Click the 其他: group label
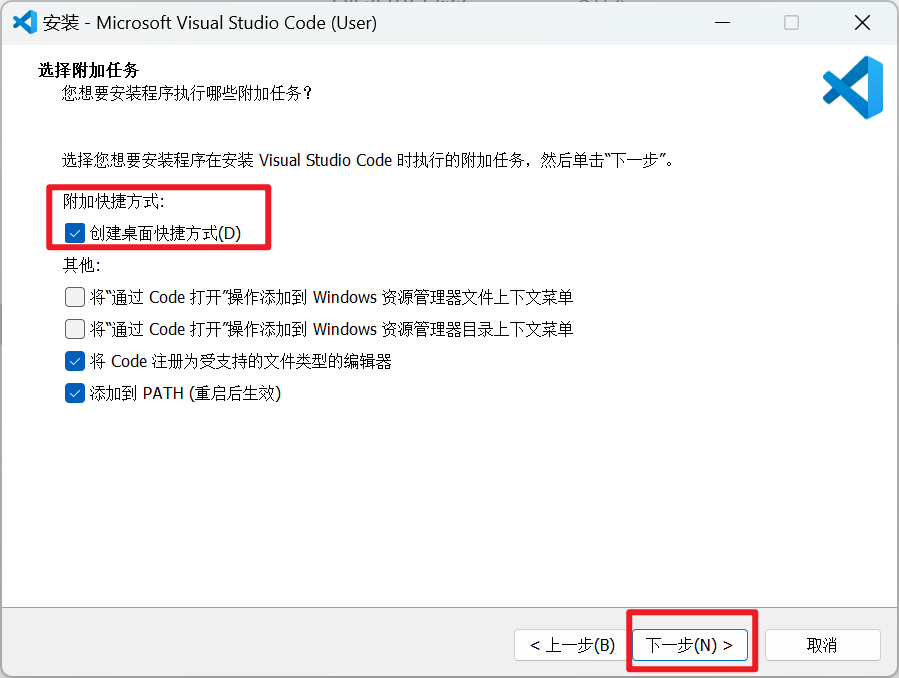This screenshot has width=899, height=678. coord(81,265)
